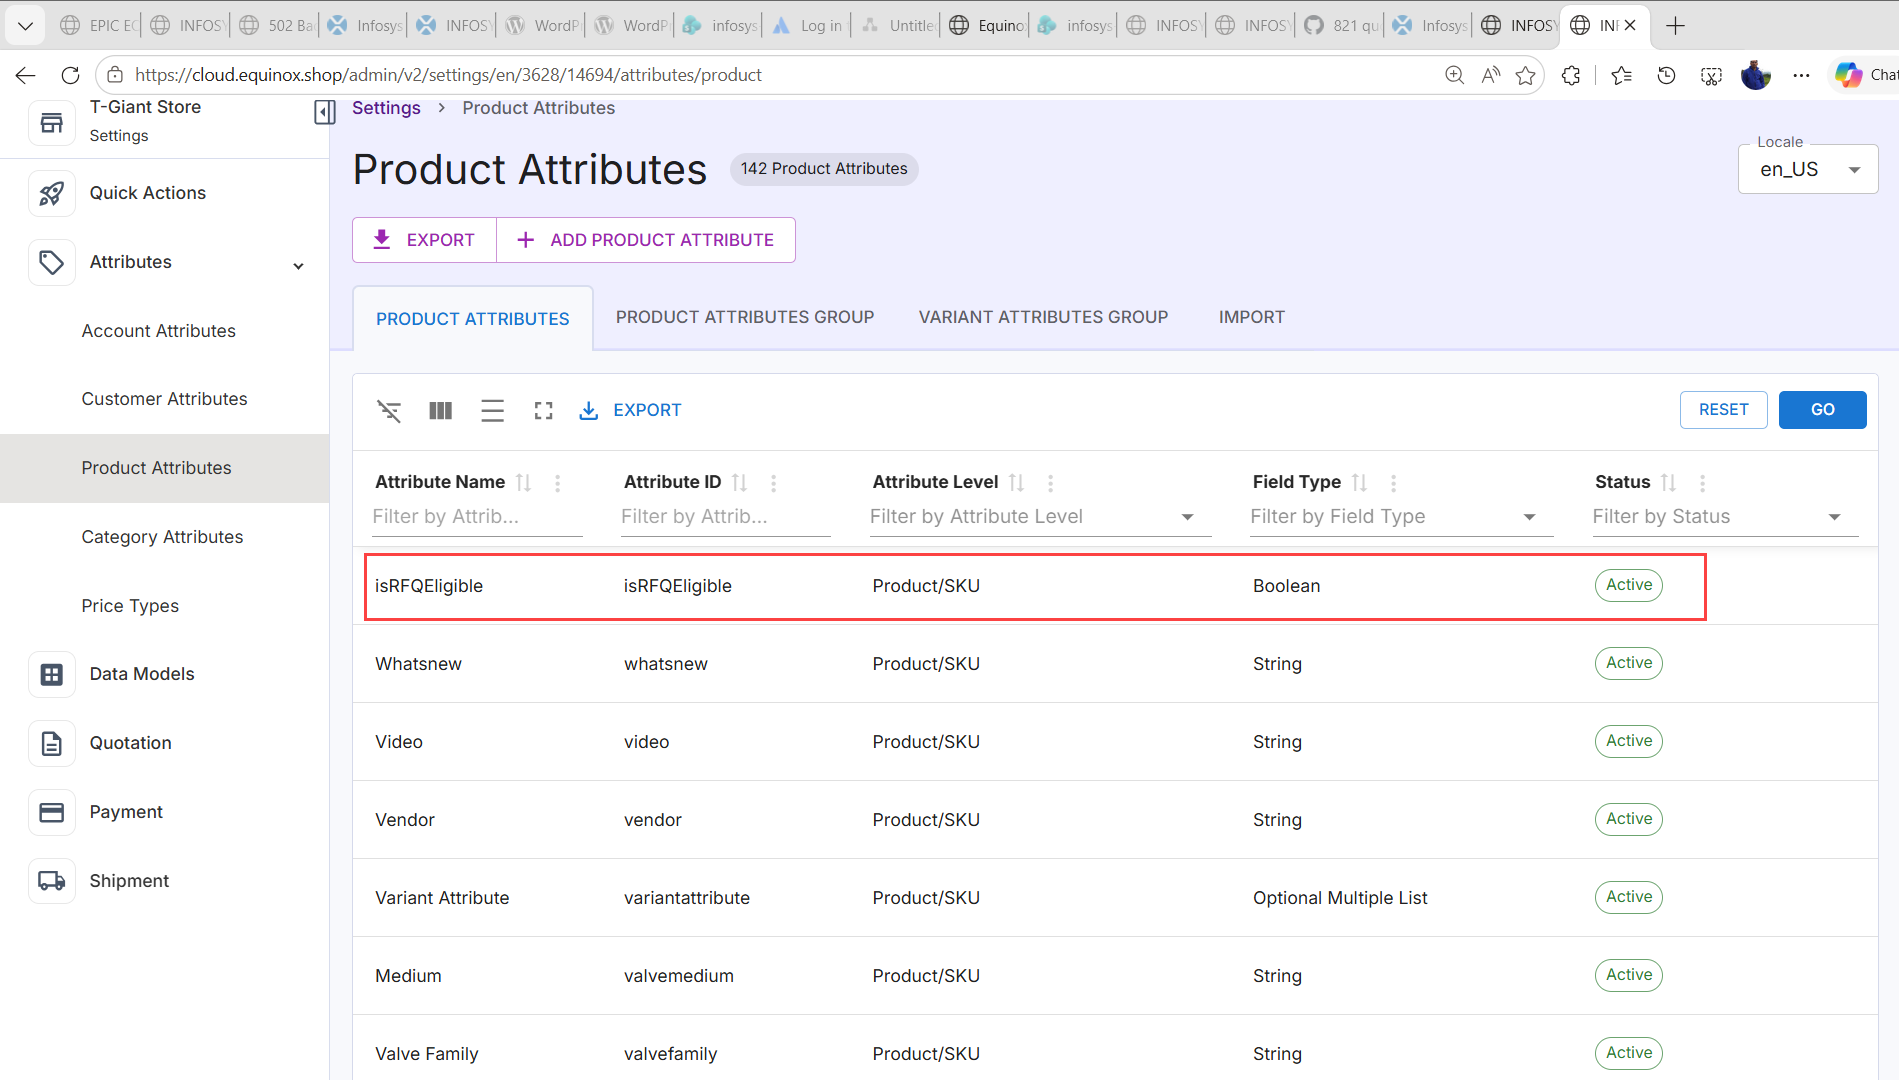
Task: Open Category Attributes in sidebar
Action: [x=162, y=537]
